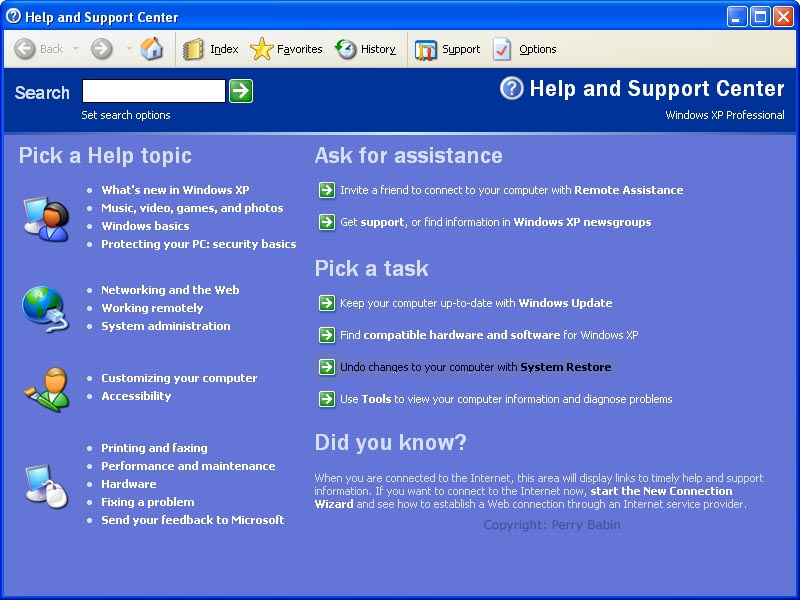Click Use Tools task link text

click(x=506, y=399)
